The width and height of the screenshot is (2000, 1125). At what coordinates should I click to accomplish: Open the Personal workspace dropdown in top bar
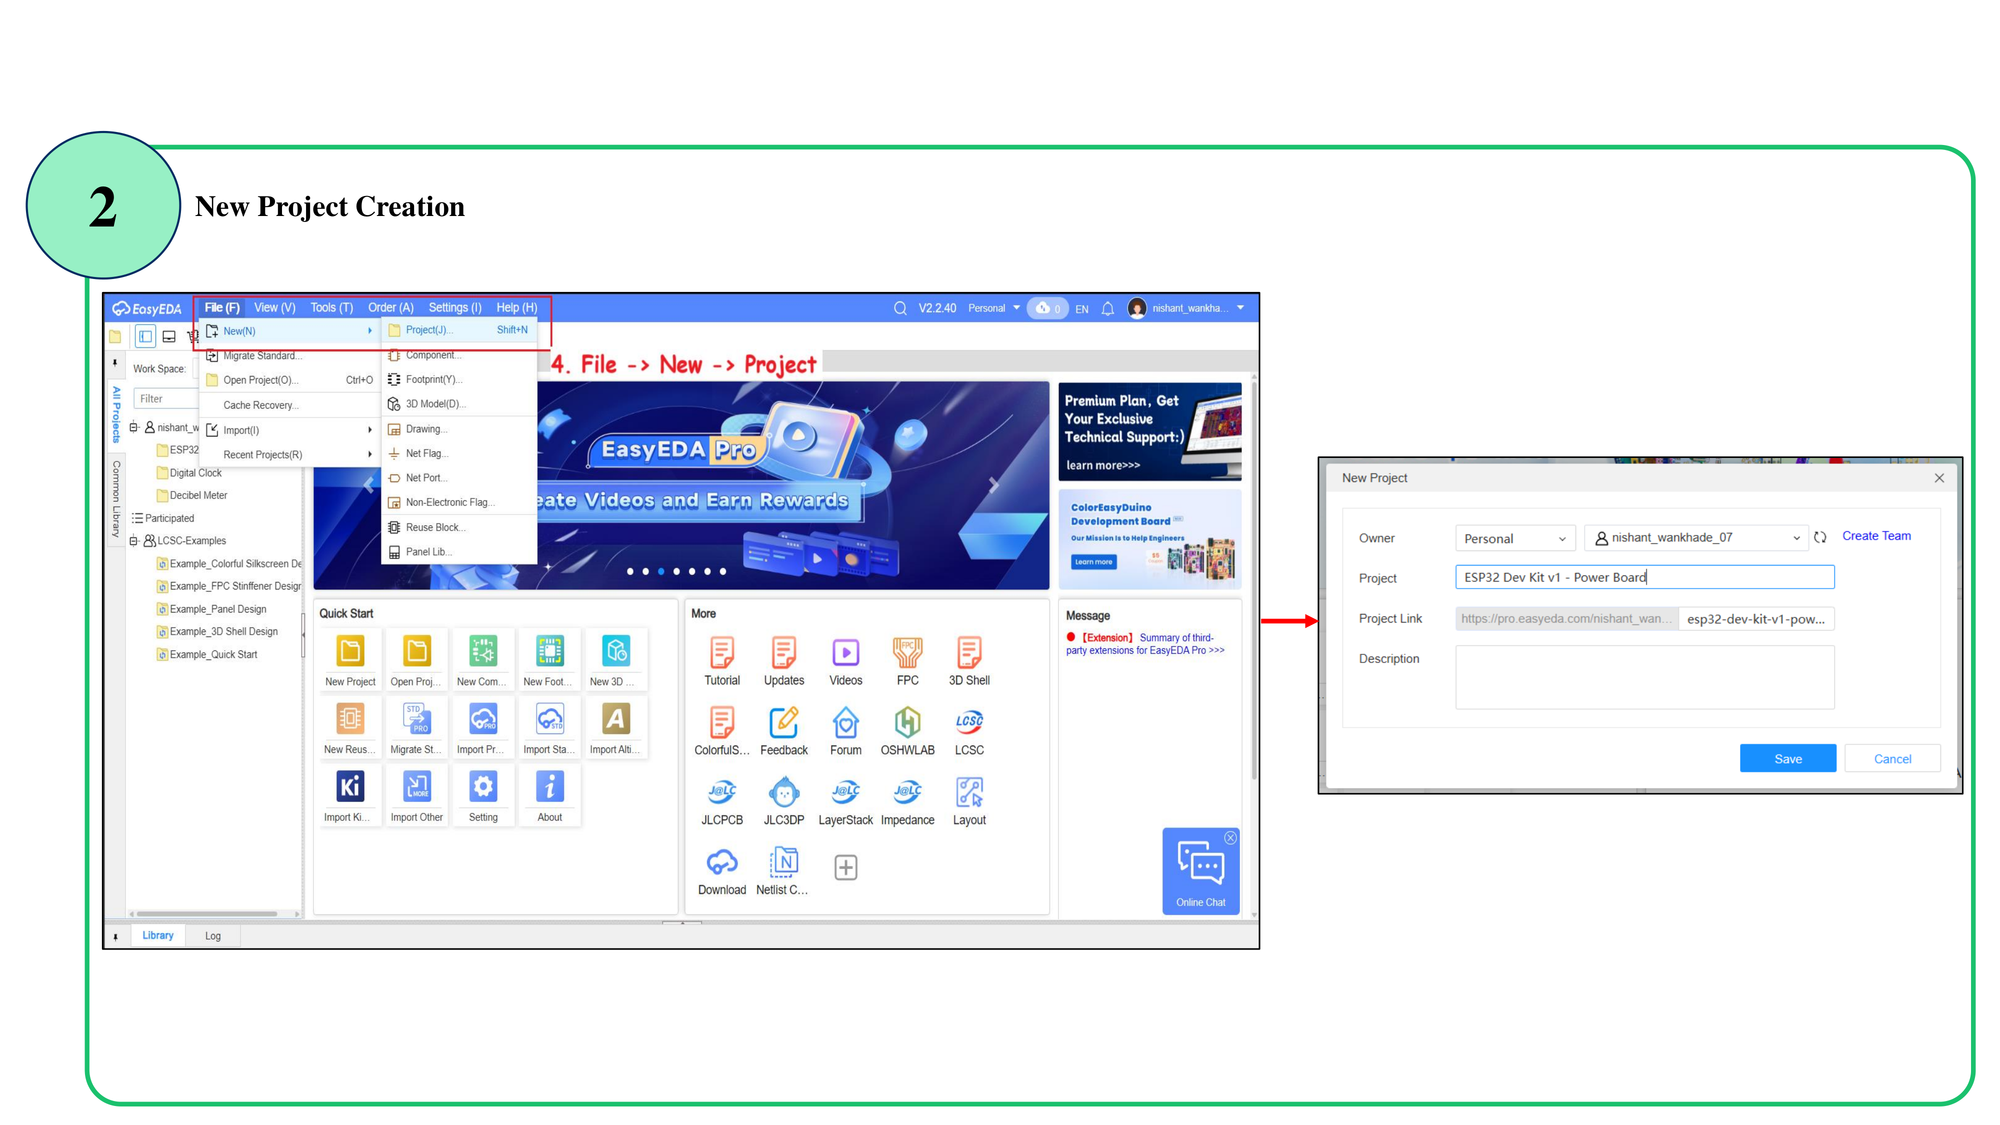[x=994, y=308]
